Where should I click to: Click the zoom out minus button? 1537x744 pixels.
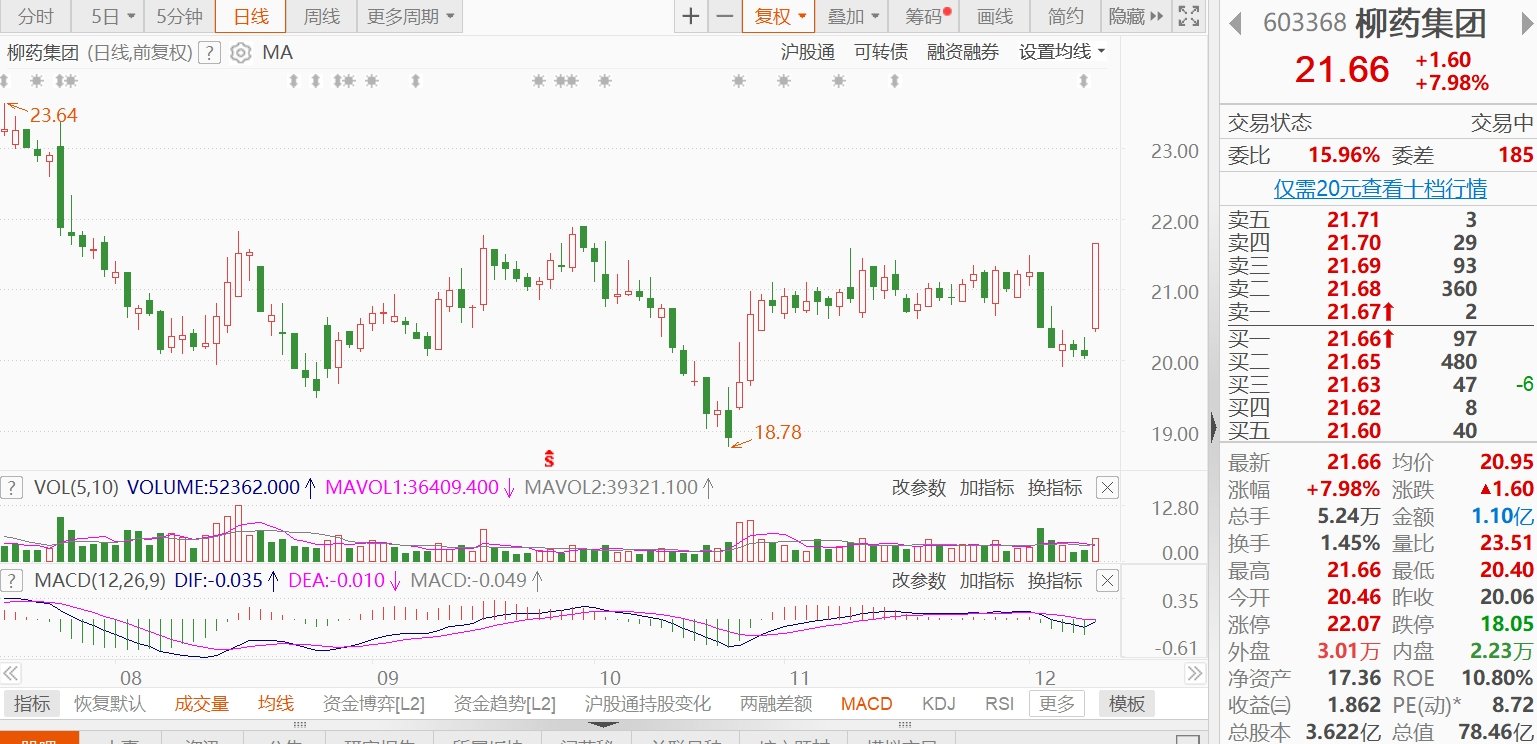click(x=725, y=17)
